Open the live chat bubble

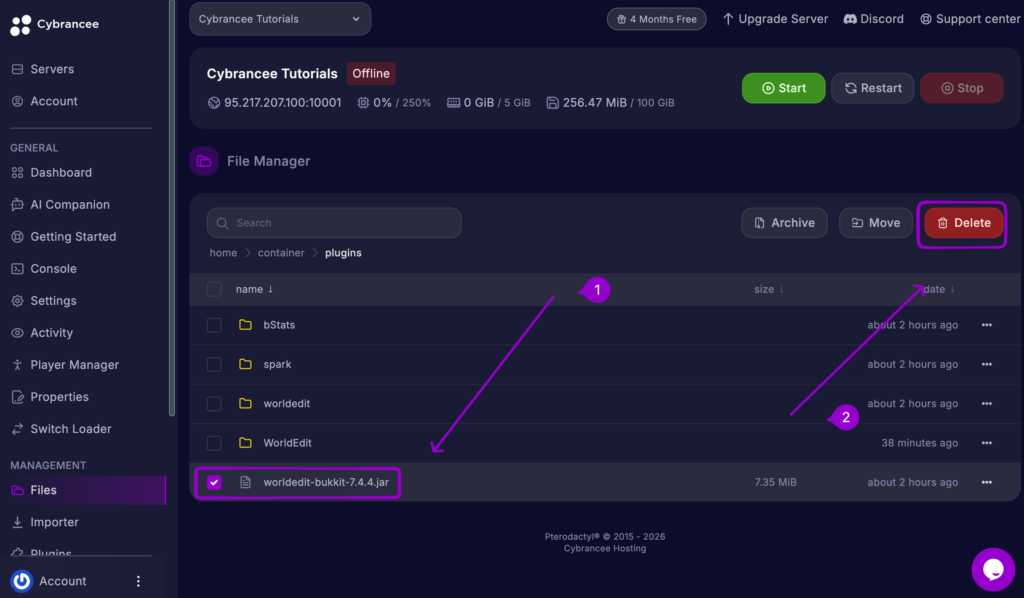pyautogui.click(x=993, y=569)
